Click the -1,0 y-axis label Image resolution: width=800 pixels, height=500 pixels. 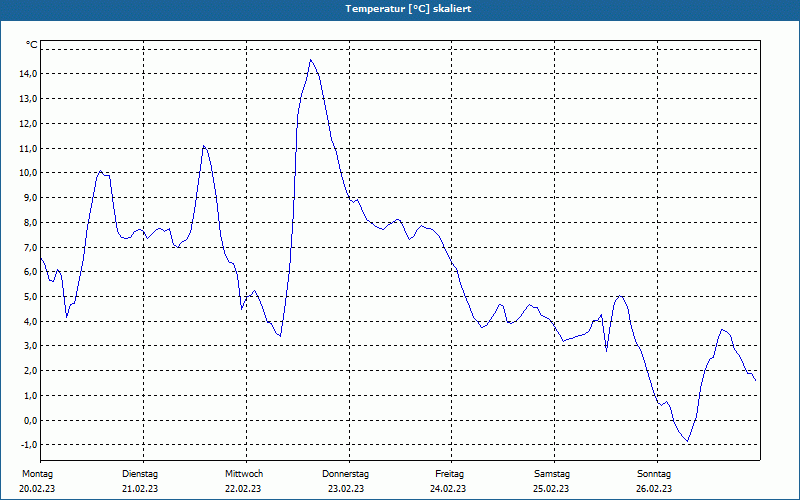tap(29, 444)
